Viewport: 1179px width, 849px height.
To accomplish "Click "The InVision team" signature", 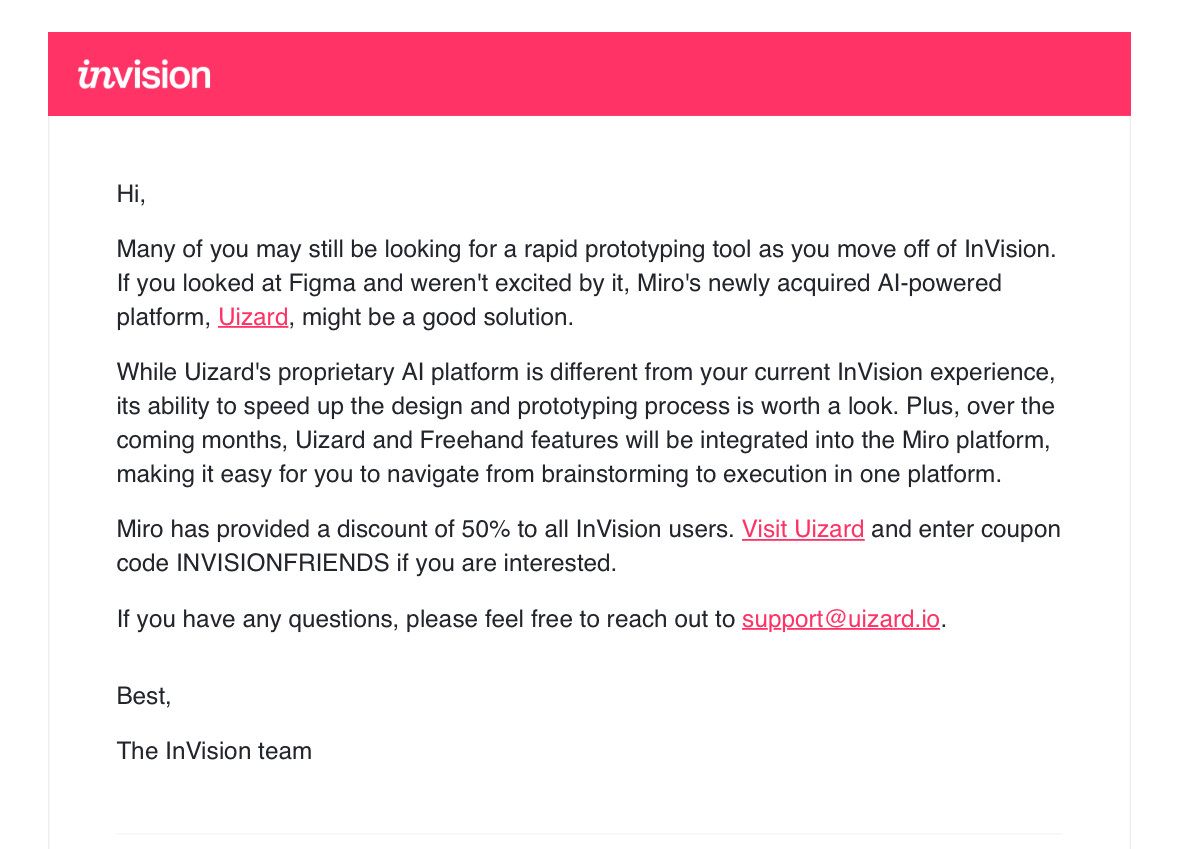I will tap(214, 751).
